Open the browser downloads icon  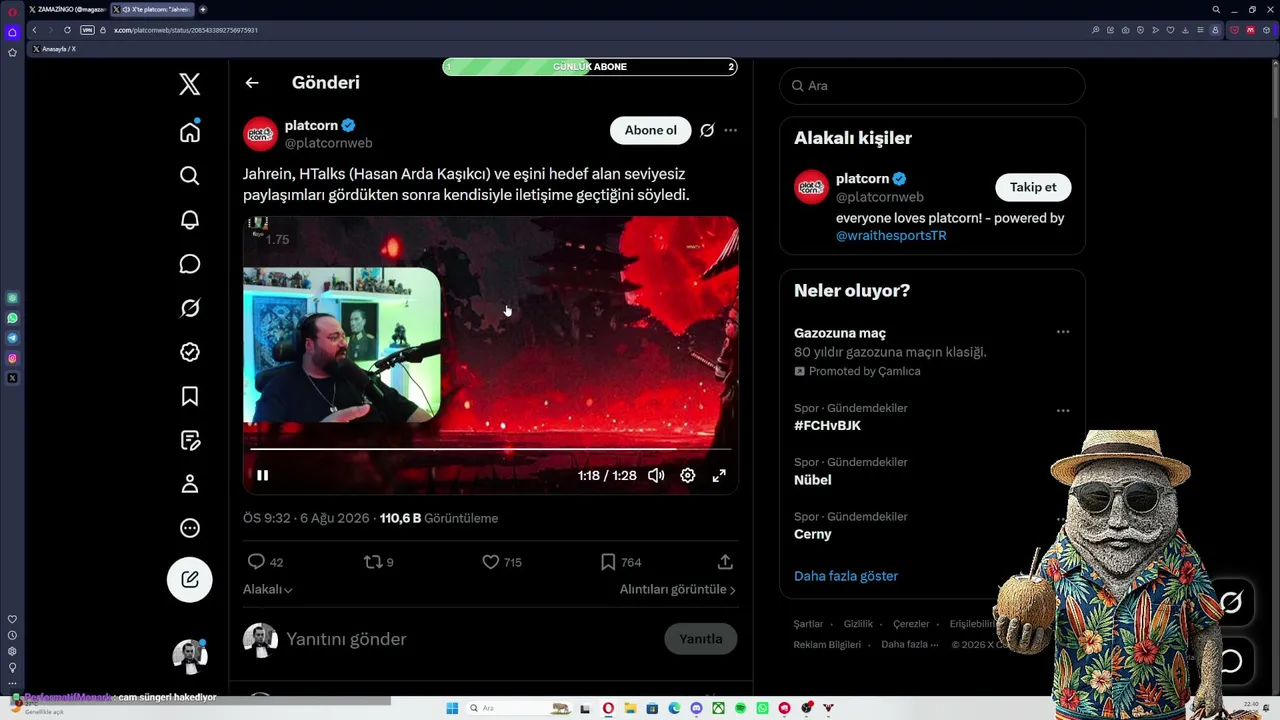coord(1186,30)
